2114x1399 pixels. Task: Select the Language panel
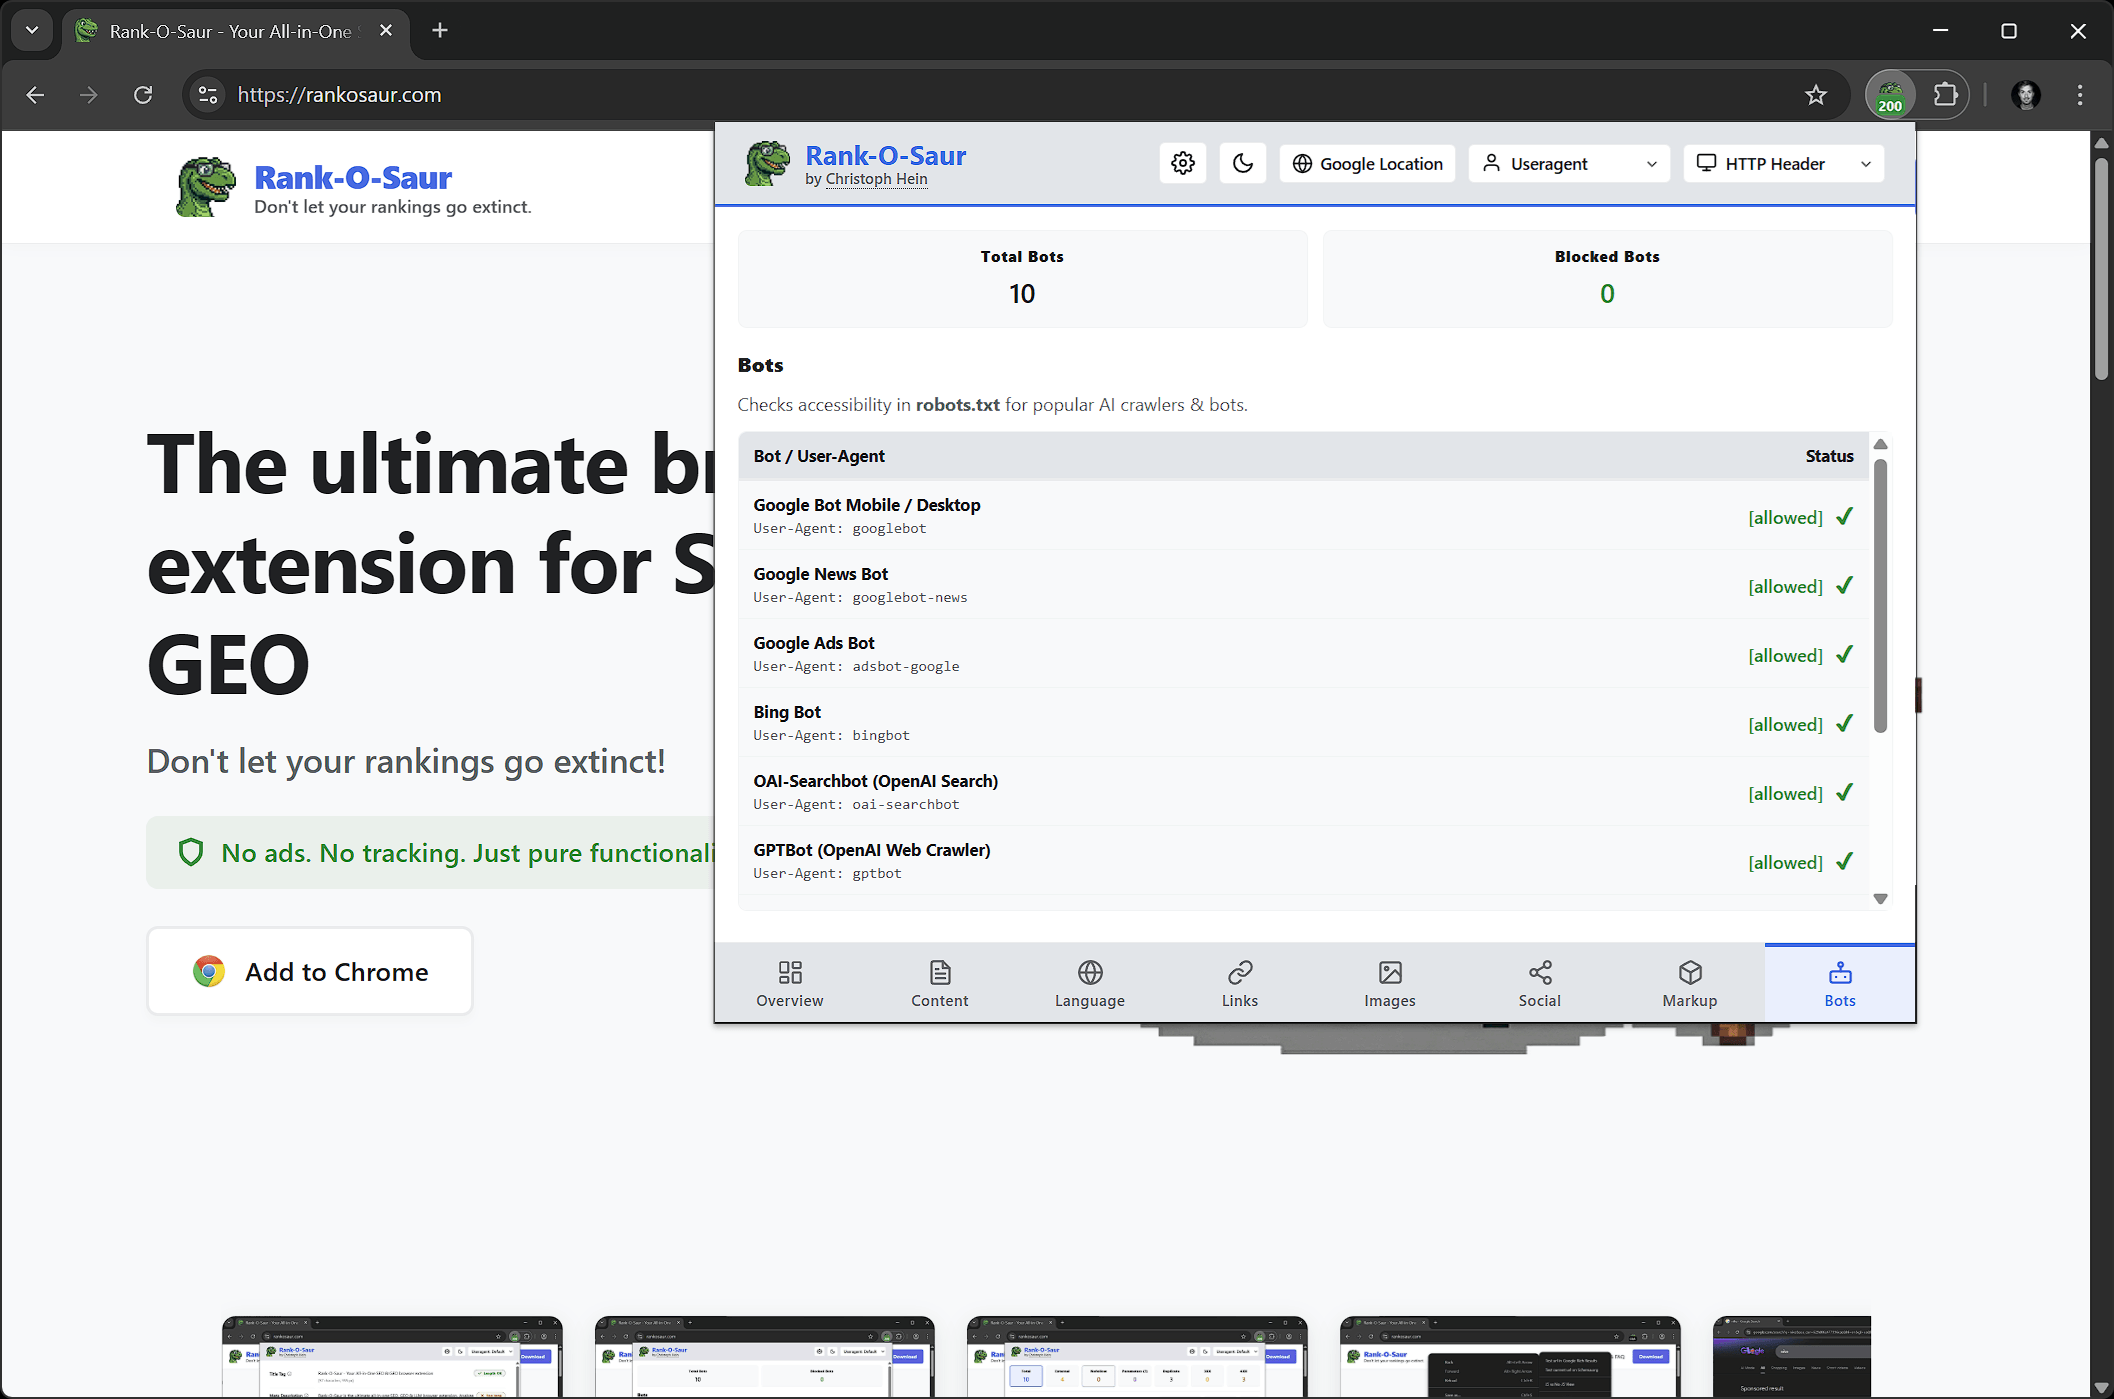tap(1089, 982)
